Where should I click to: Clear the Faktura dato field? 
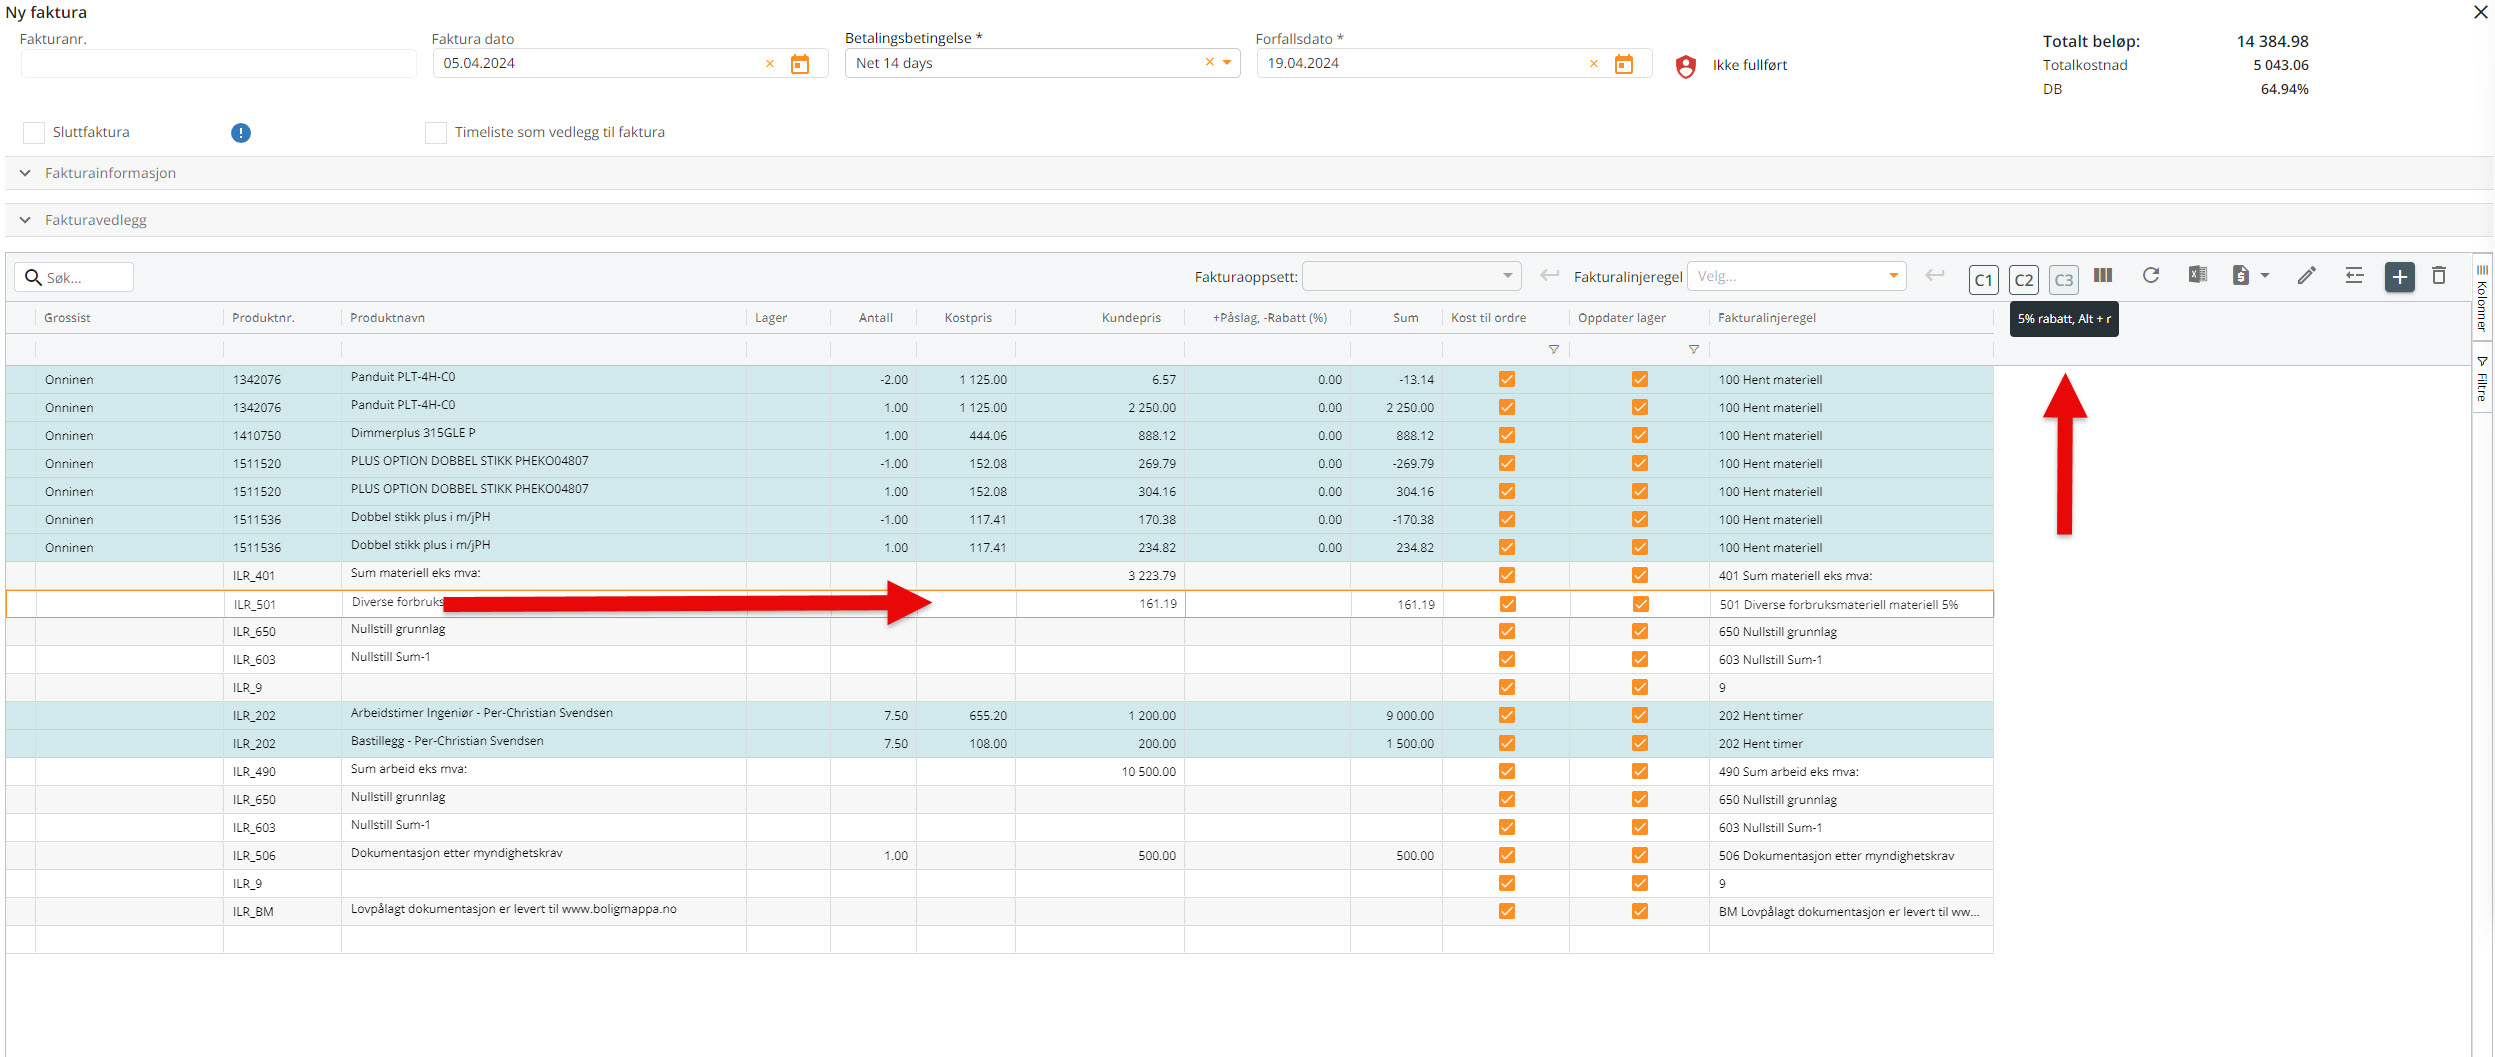pyautogui.click(x=769, y=63)
